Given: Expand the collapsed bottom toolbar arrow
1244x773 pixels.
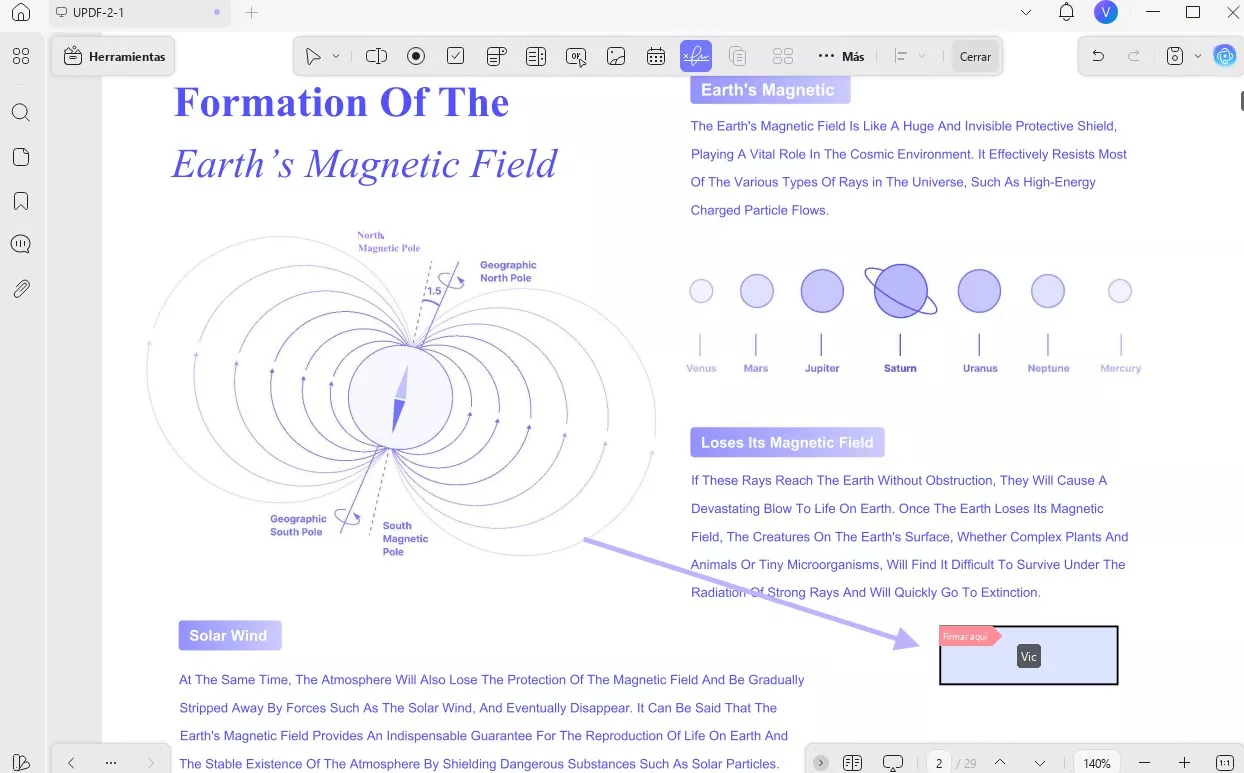Looking at the screenshot, I should point(820,763).
